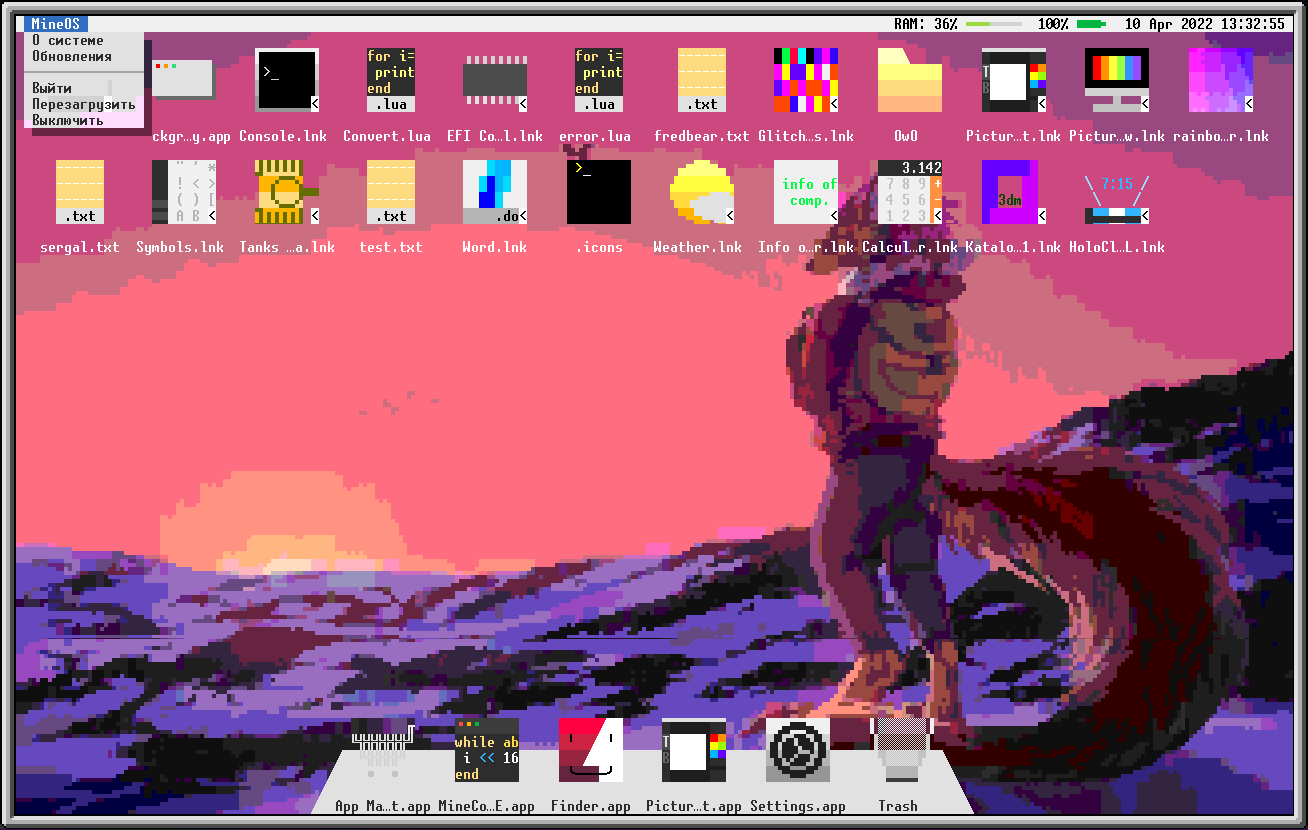The width and height of the screenshot is (1308, 830).
Task: Open the .icons terminal-style folder
Action: (599, 192)
